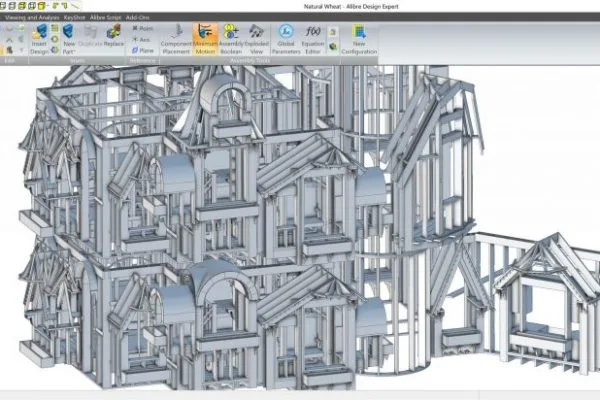The width and height of the screenshot is (600, 400).
Task: Click the small green icon below the yellow one beside Equation Editor
Action: [x=333, y=47]
